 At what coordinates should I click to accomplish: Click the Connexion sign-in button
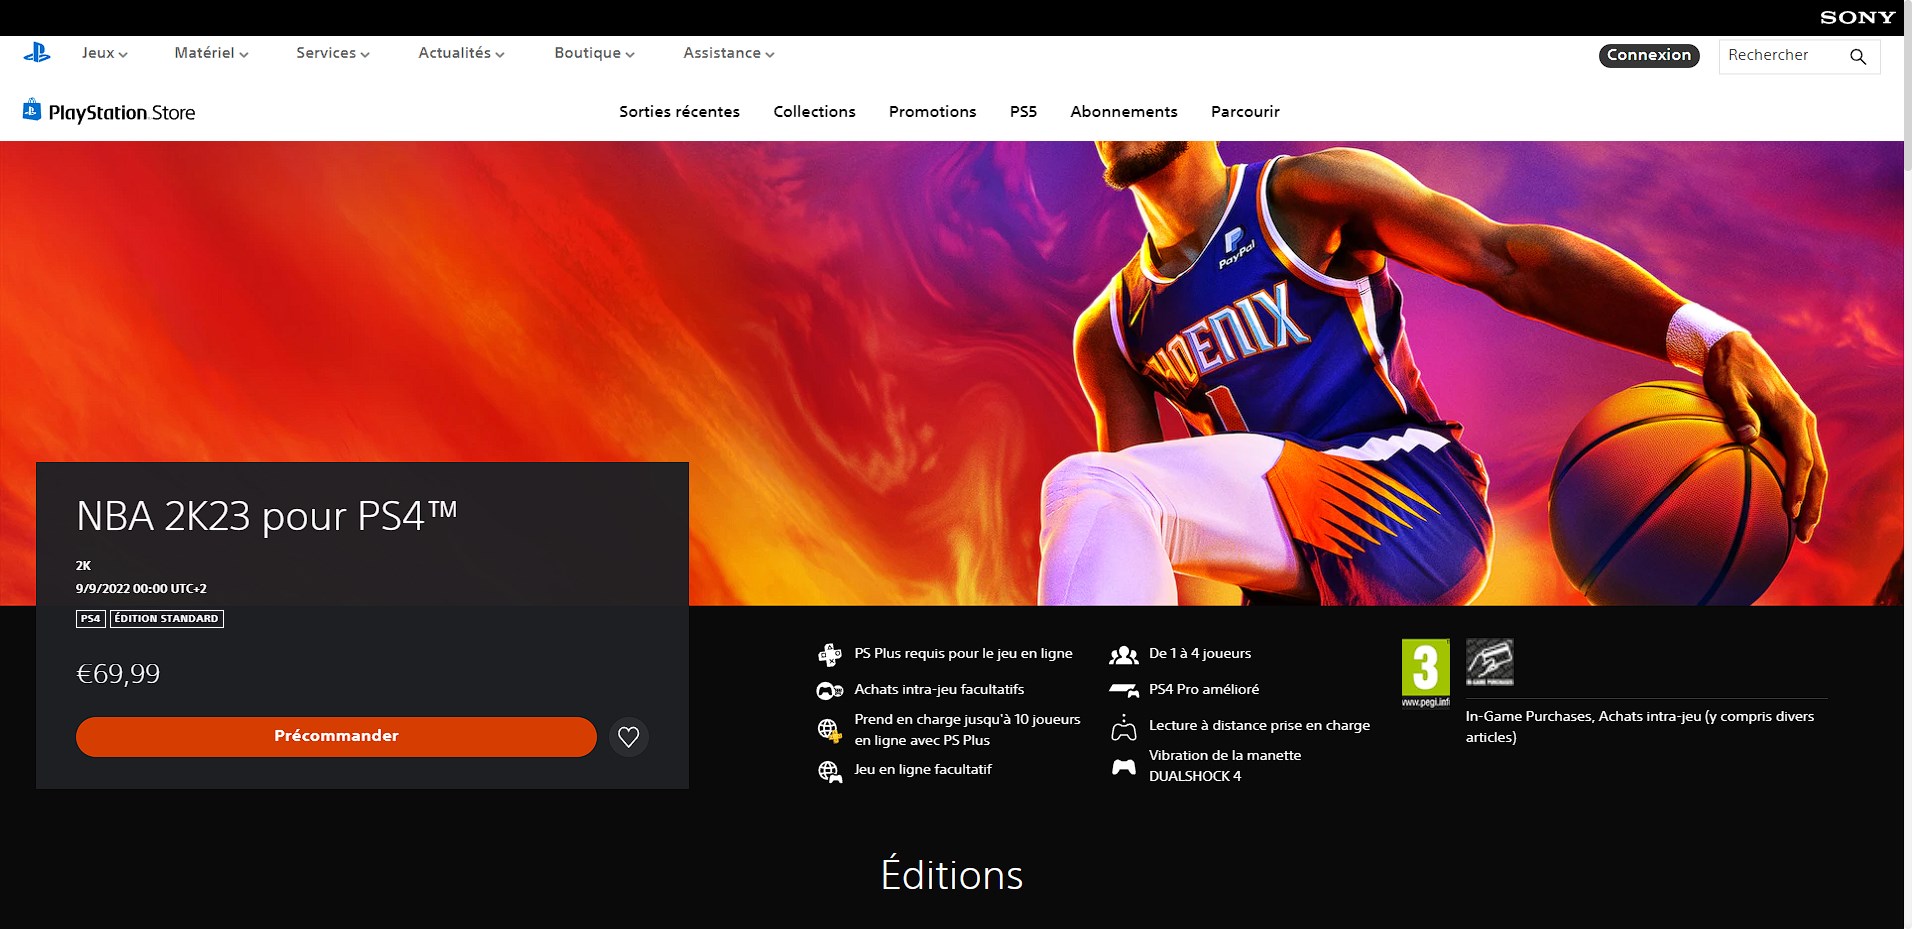tap(1648, 56)
